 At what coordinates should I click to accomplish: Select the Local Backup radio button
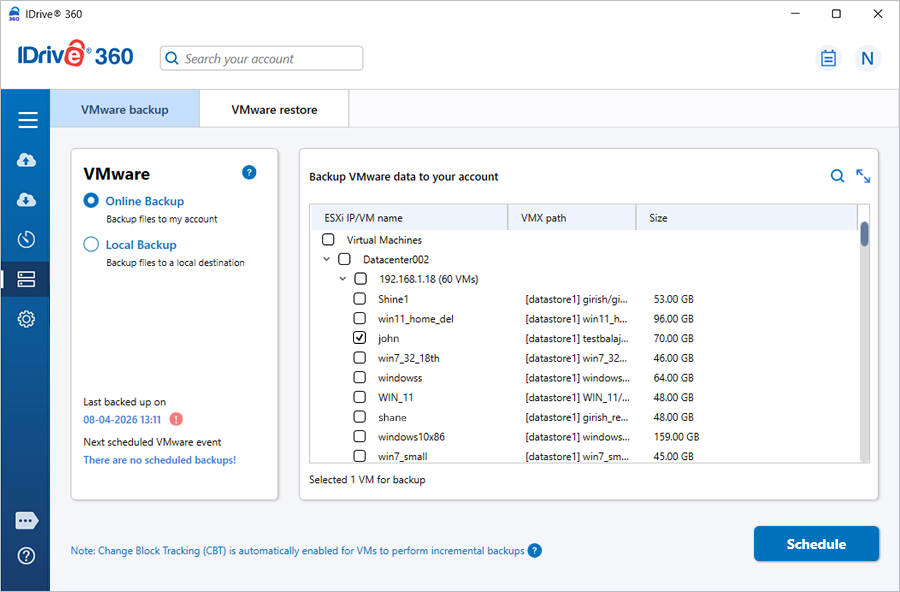pos(91,244)
